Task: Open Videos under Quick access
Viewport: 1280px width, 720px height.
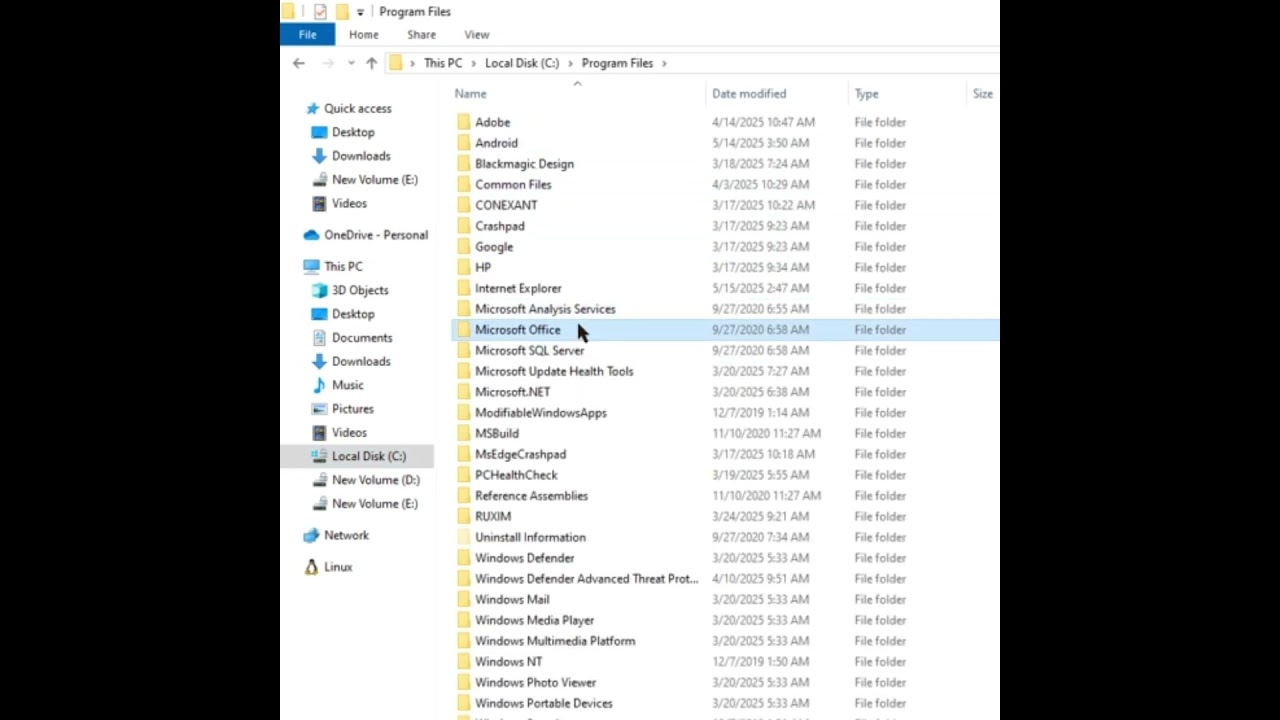Action: click(349, 203)
